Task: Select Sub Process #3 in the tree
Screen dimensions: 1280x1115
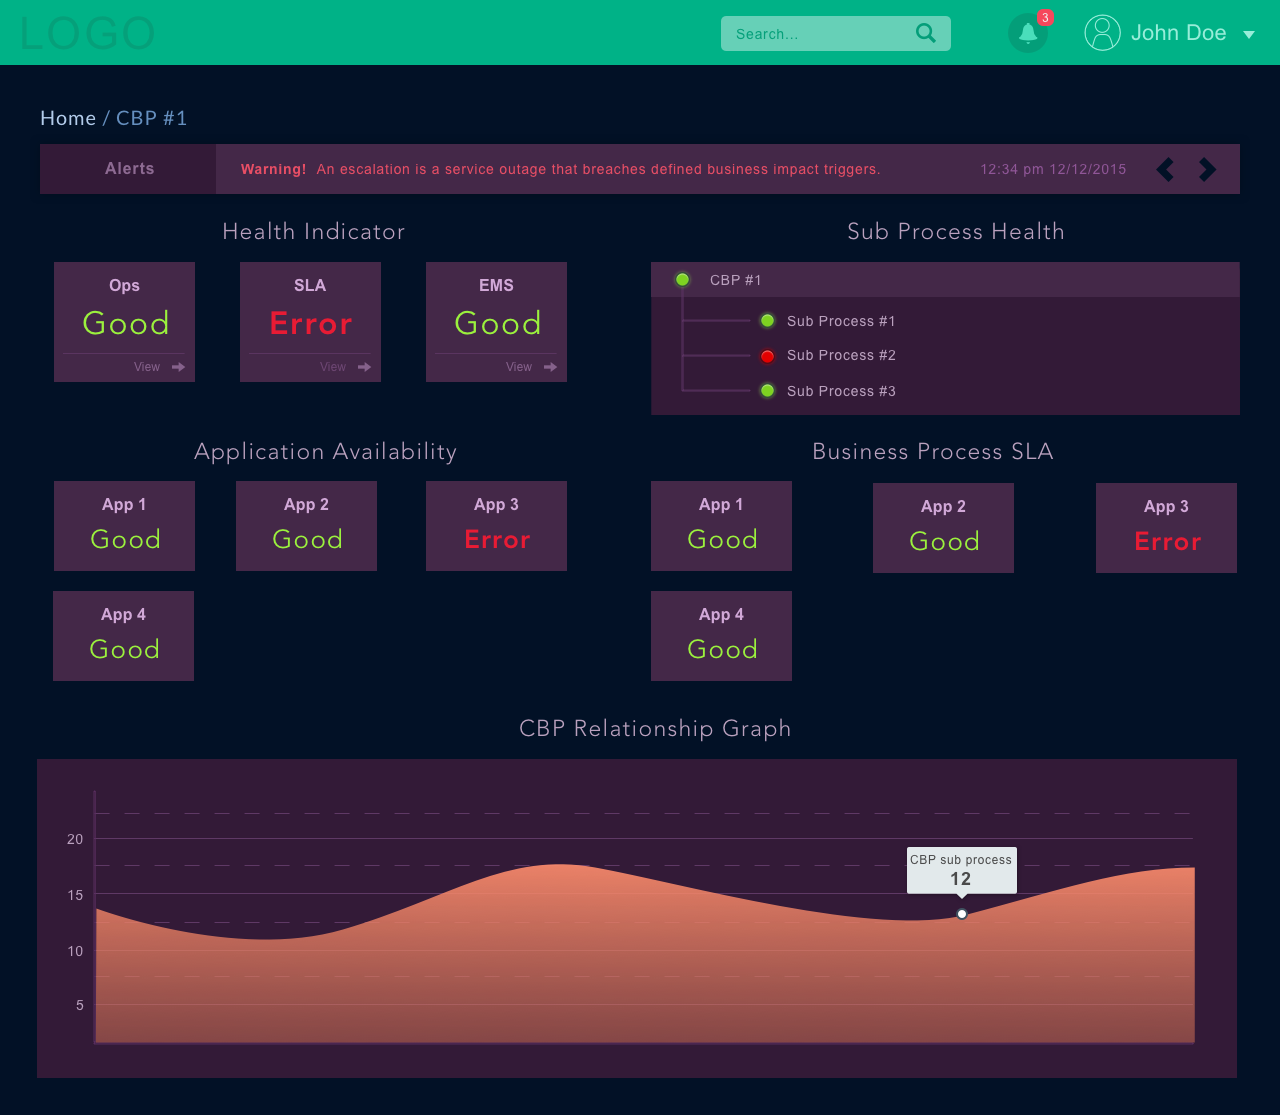Action: pos(841,391)
